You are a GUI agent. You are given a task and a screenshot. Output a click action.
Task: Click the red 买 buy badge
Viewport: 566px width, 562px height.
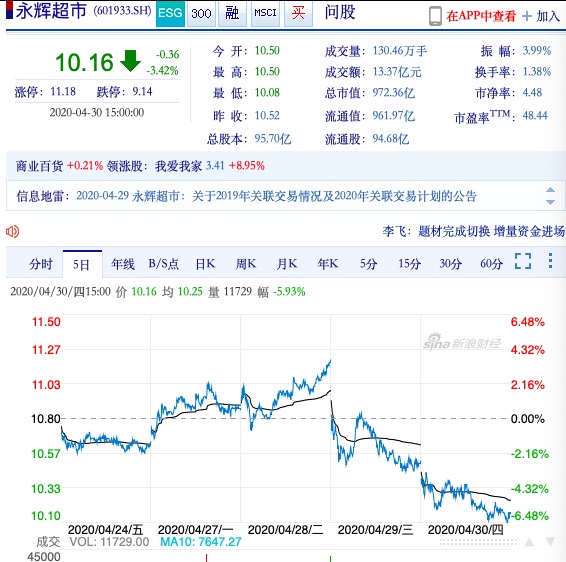[298, 14]
